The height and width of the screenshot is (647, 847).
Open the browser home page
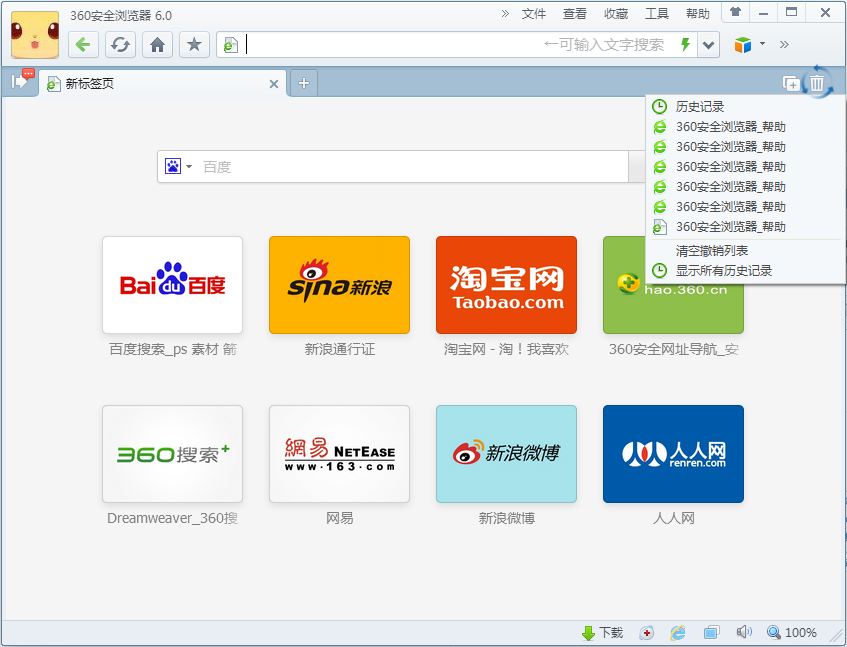(x=157, y=45)
